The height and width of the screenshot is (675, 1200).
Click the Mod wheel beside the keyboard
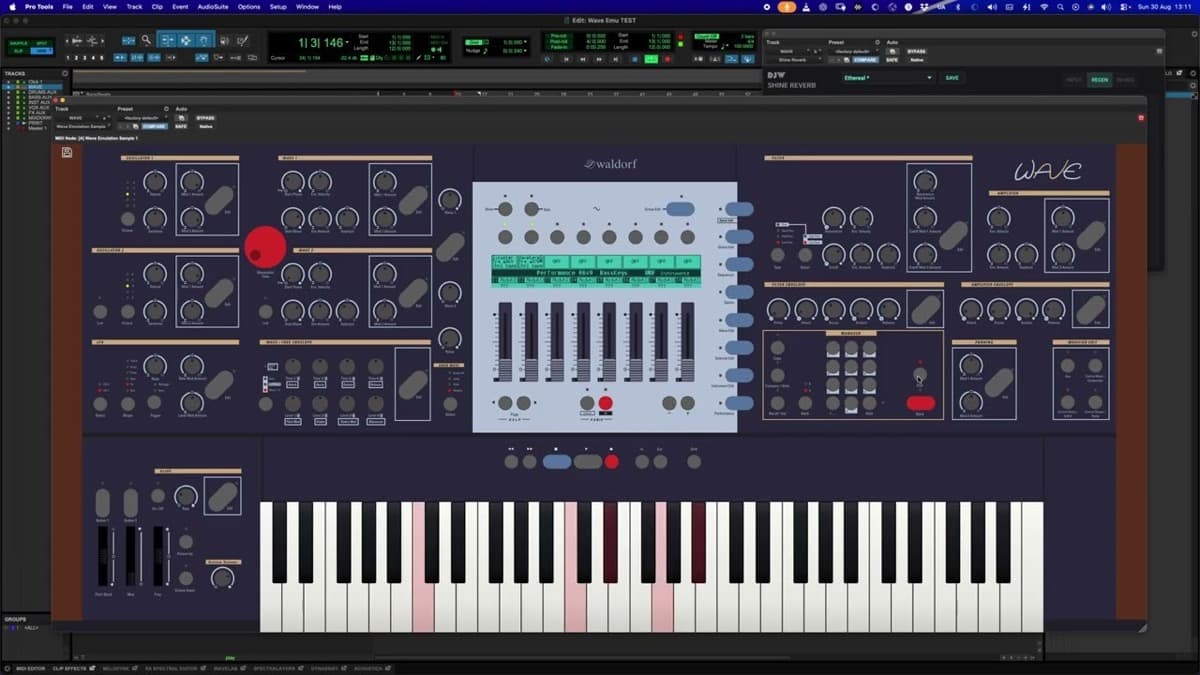tap(130, 556)
